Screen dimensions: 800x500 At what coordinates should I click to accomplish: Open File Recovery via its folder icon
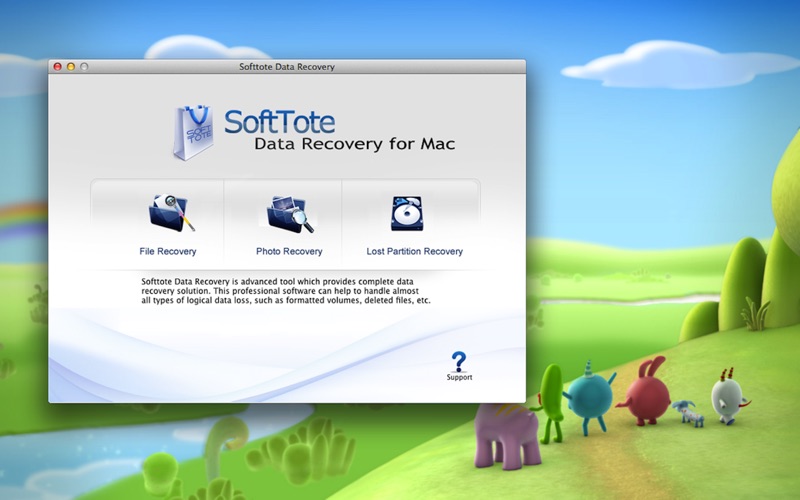point(171,214)
